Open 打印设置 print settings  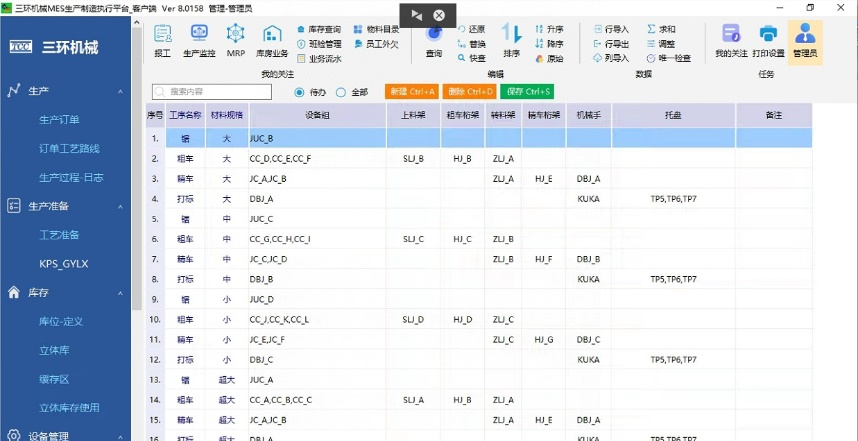(768, 41)
